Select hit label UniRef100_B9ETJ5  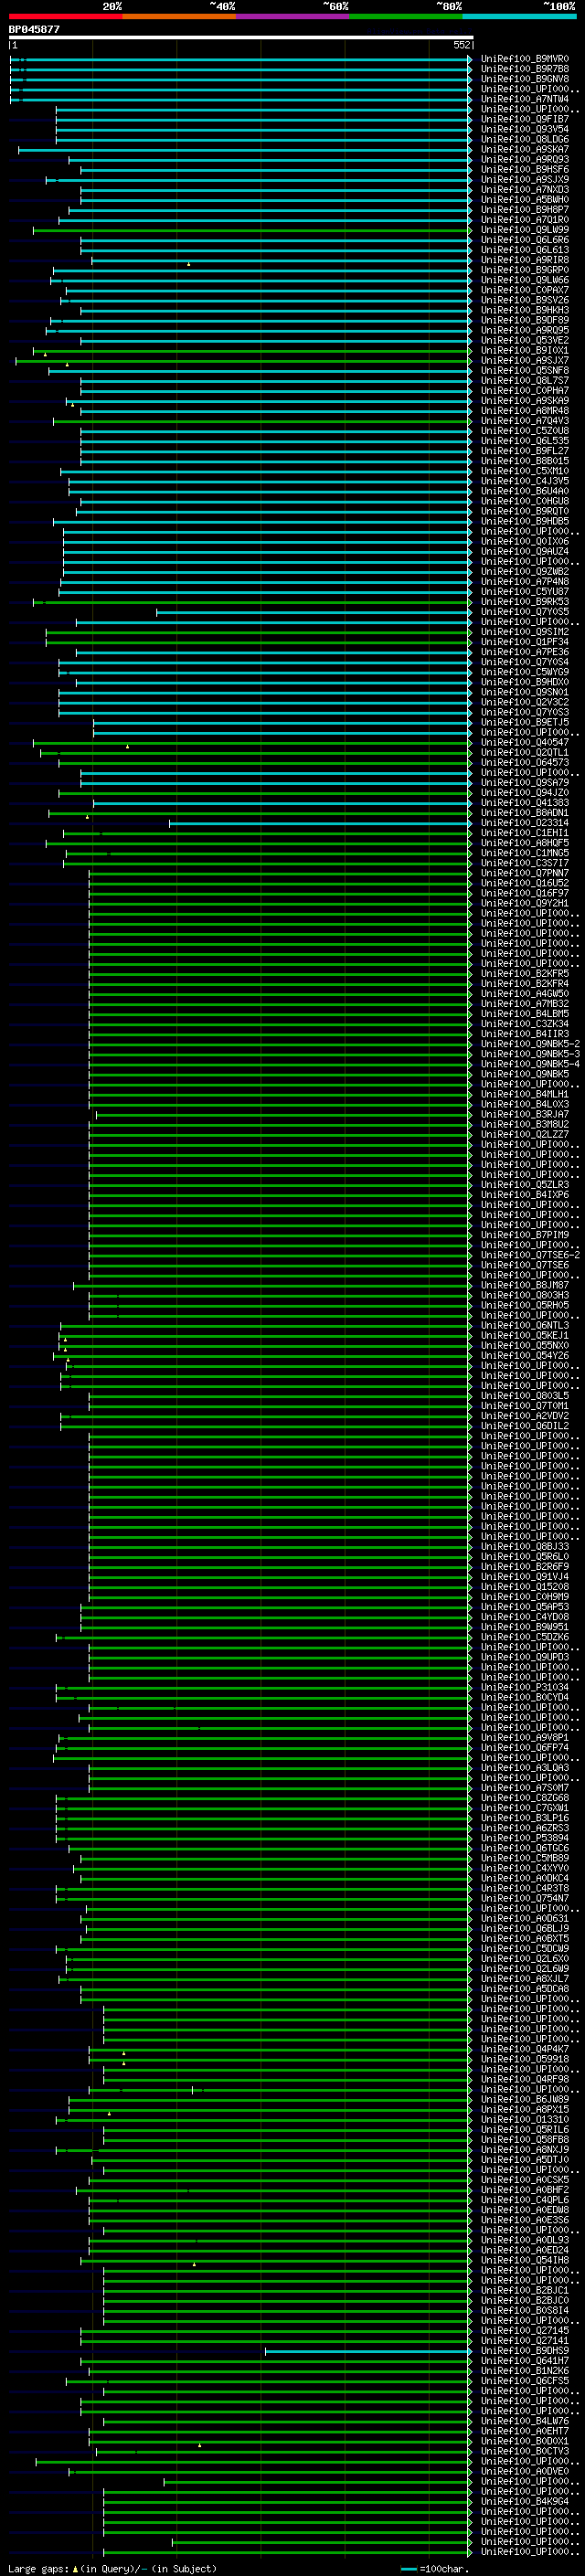coord(525,722)
